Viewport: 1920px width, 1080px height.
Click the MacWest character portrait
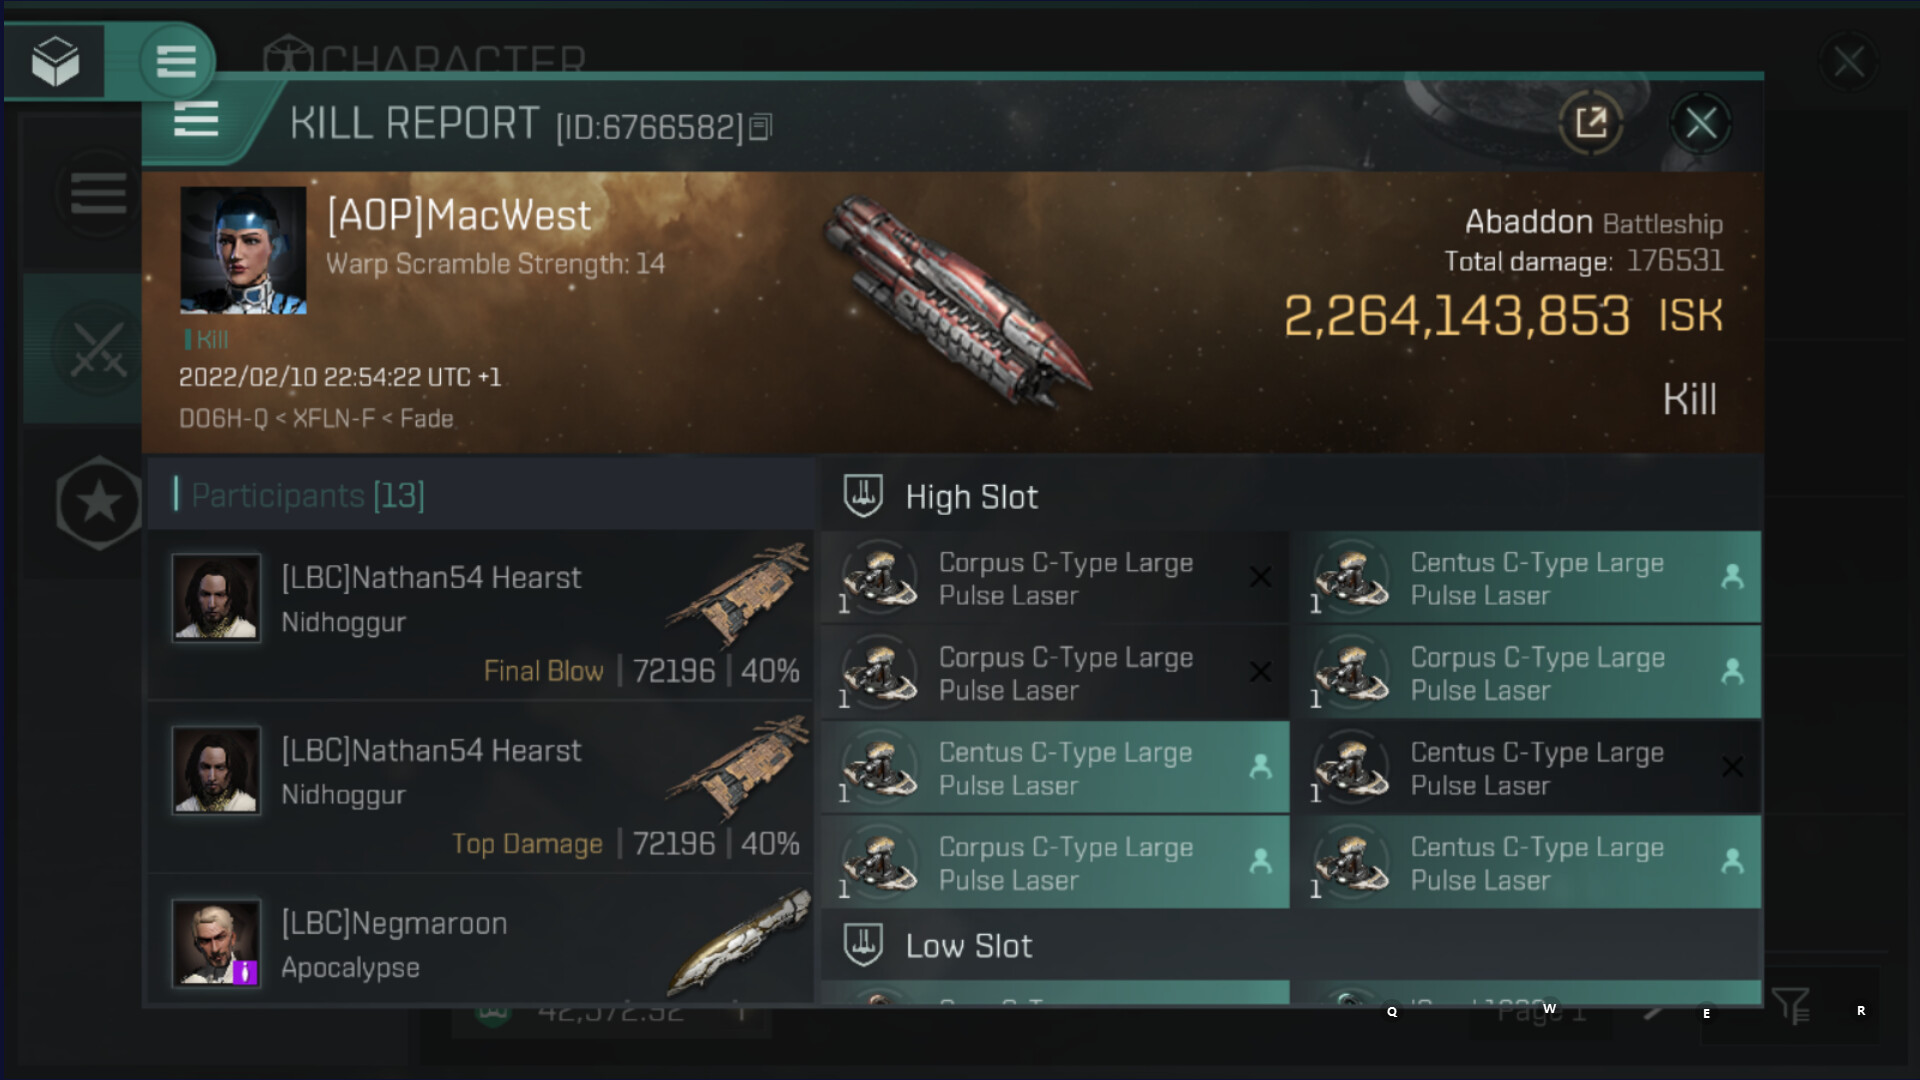[243, 250]
